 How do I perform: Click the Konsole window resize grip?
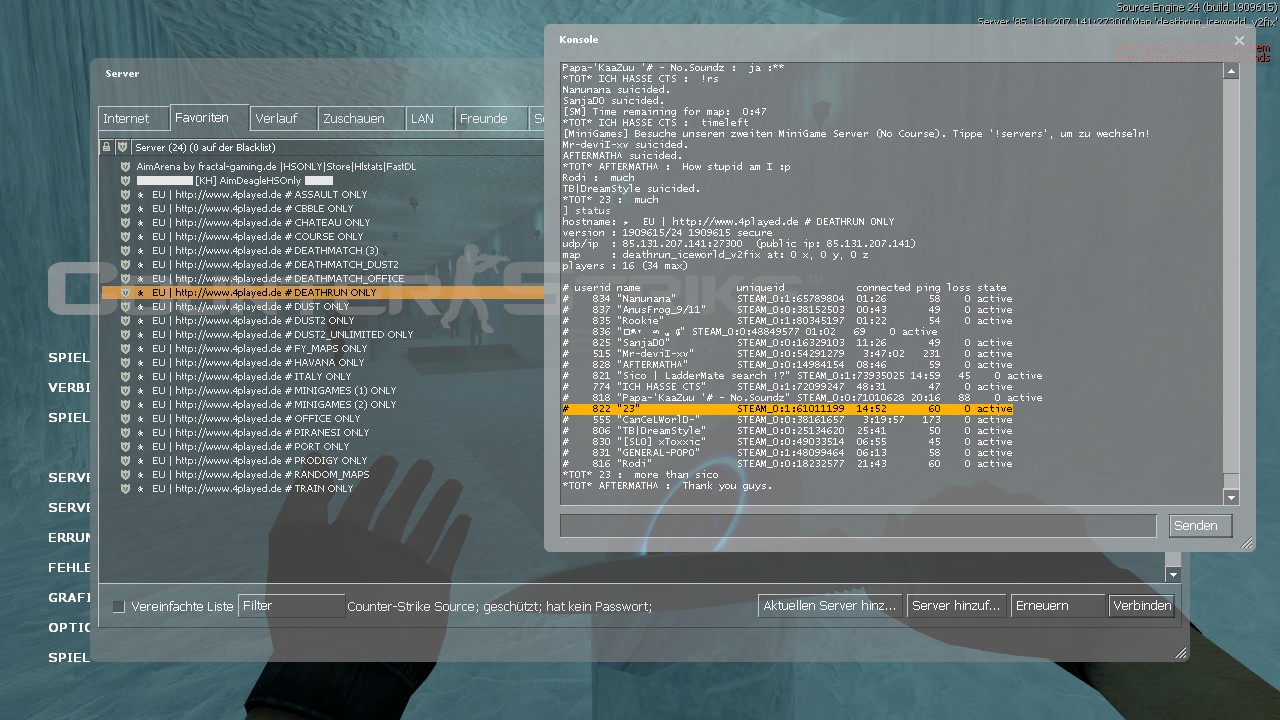tap(1247, 544)
